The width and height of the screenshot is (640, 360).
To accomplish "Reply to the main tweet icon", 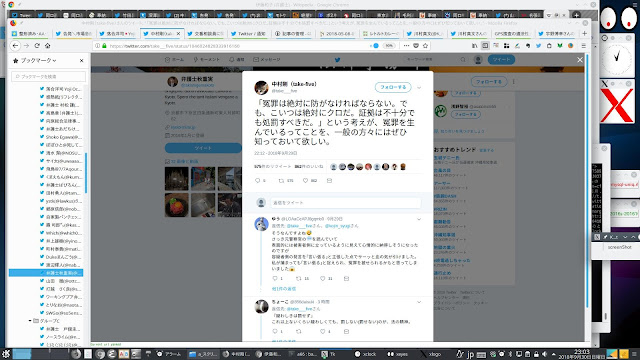I will 258,180.
